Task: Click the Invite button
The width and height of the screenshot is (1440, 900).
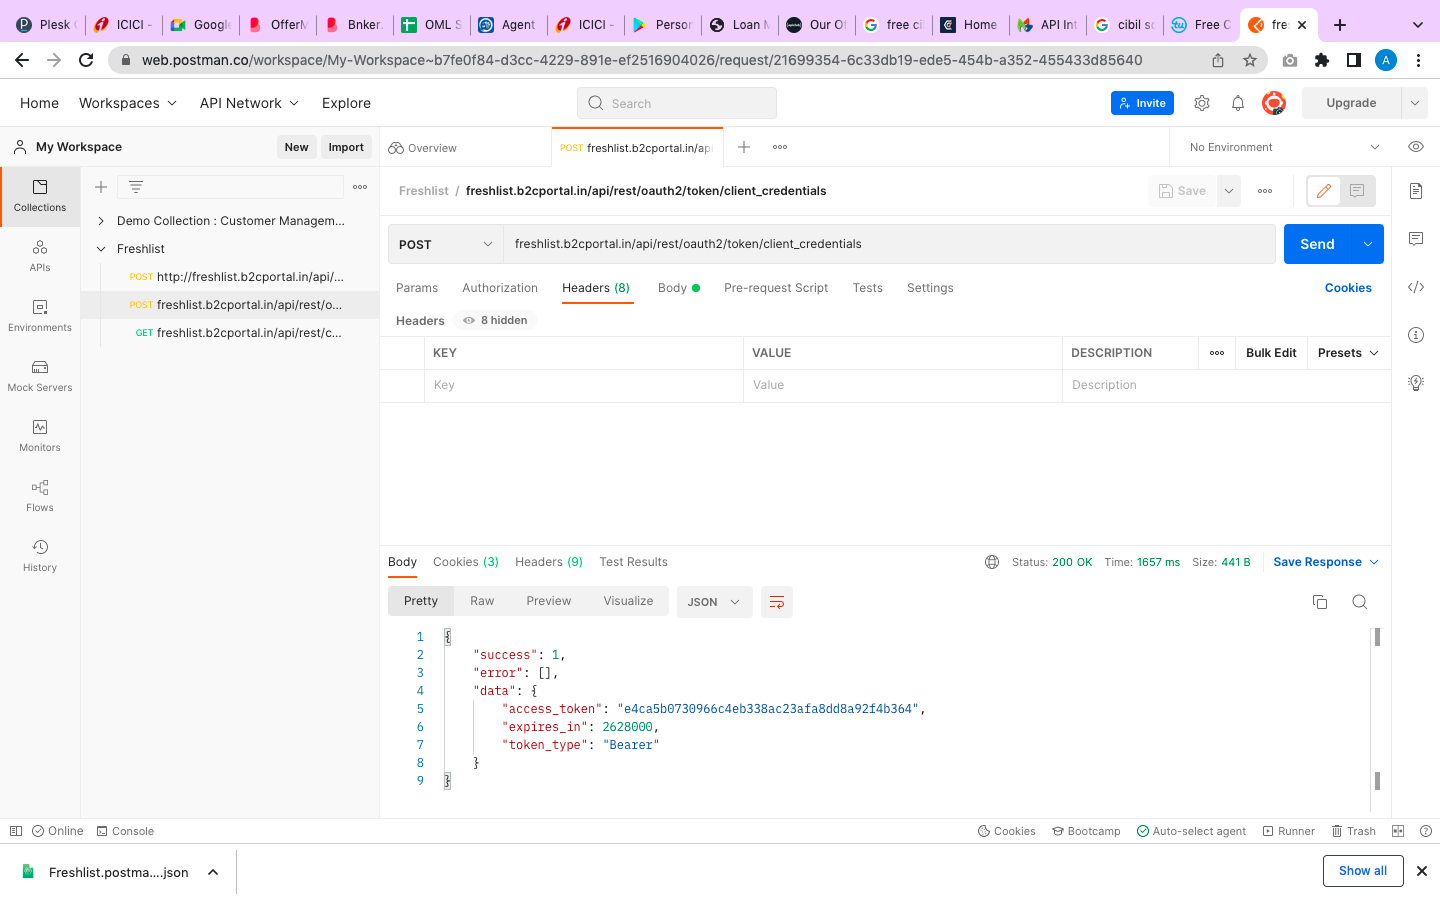Action: (x=1142, y=103)
